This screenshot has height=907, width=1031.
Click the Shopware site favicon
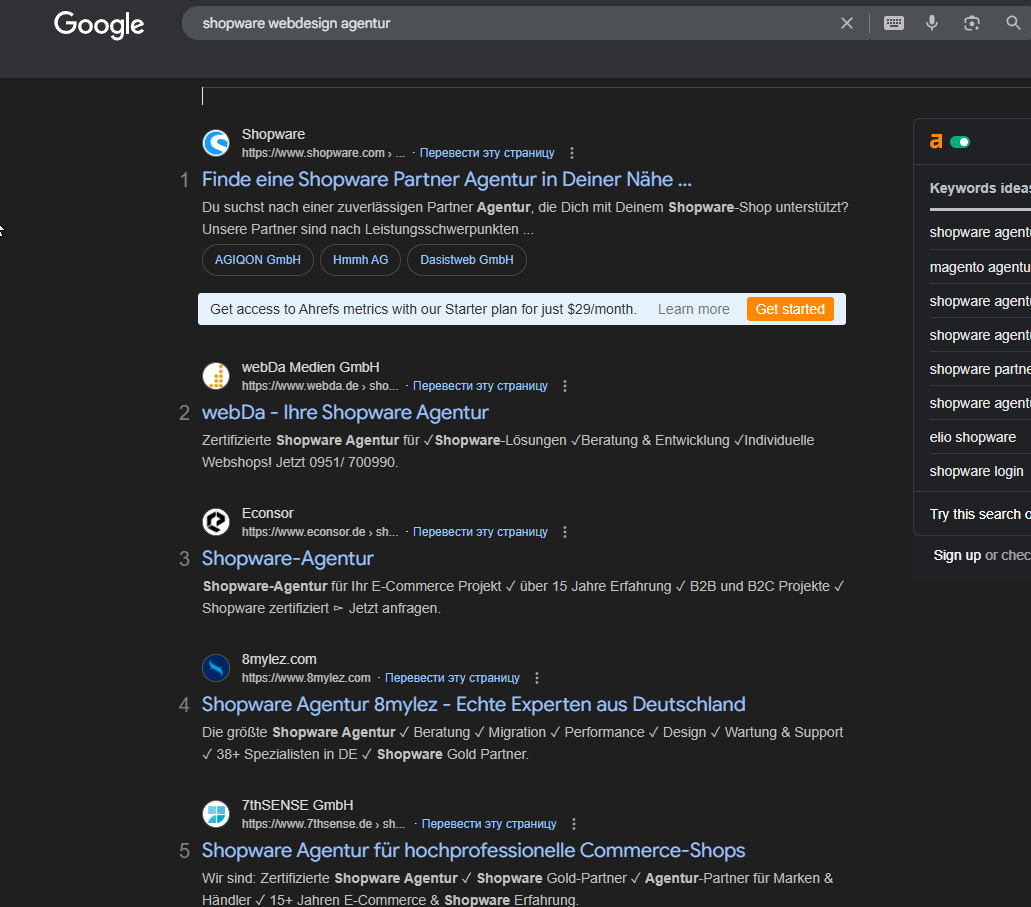coord(216,143)
